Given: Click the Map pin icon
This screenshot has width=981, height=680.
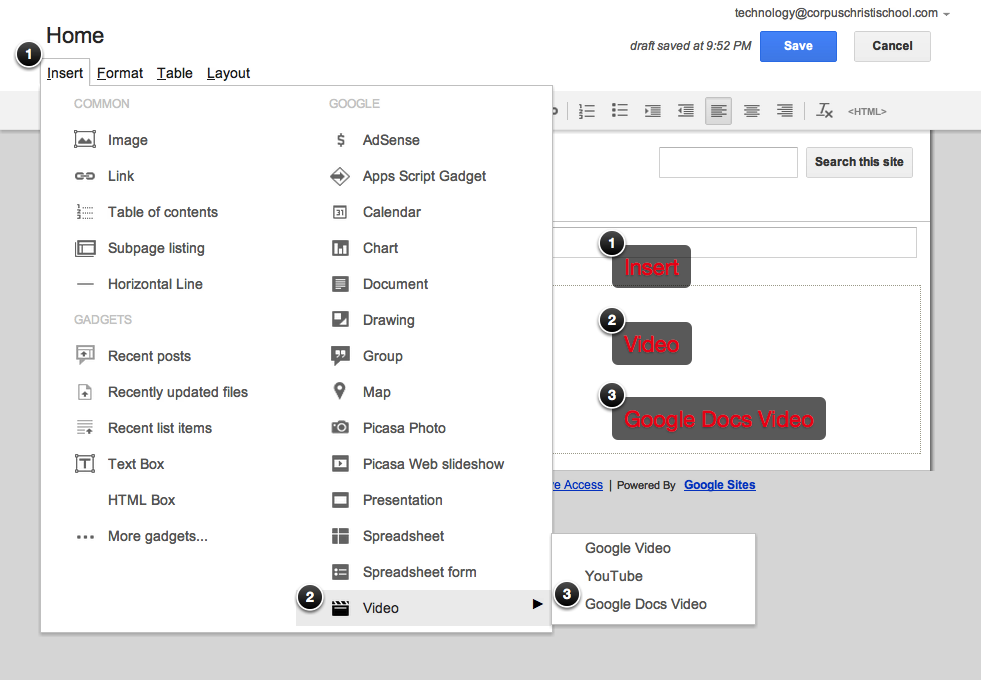Looking at the screenshot, I should (x=340, y=391).
